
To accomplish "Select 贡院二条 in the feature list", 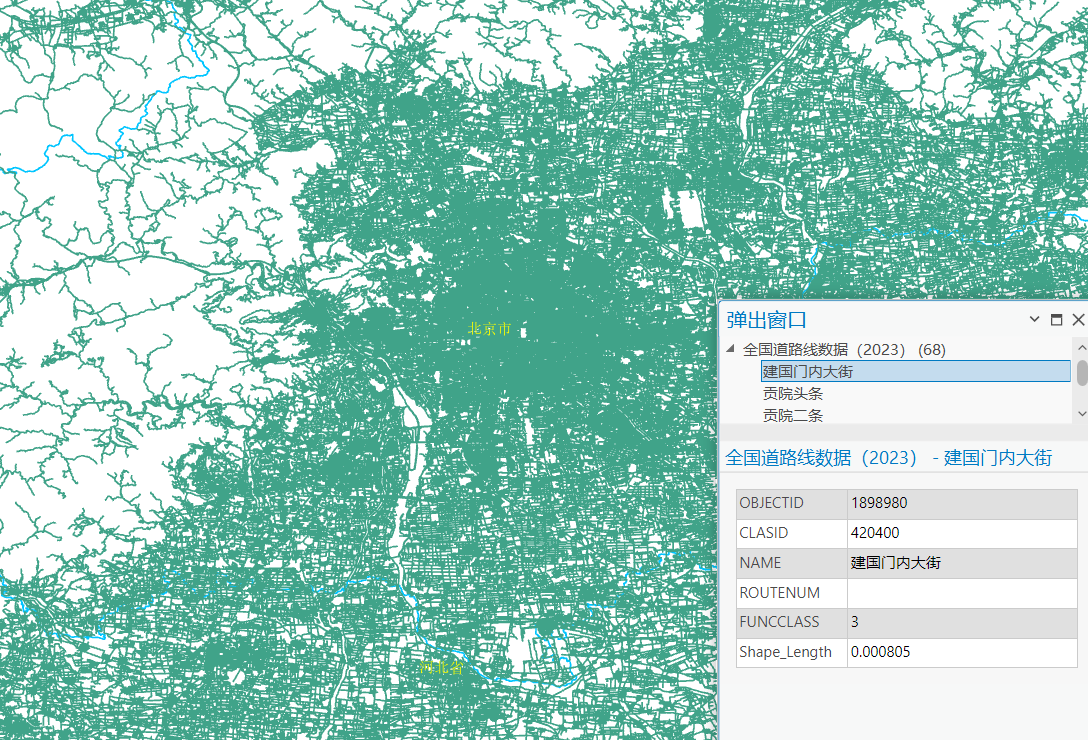I will point(793,415).
